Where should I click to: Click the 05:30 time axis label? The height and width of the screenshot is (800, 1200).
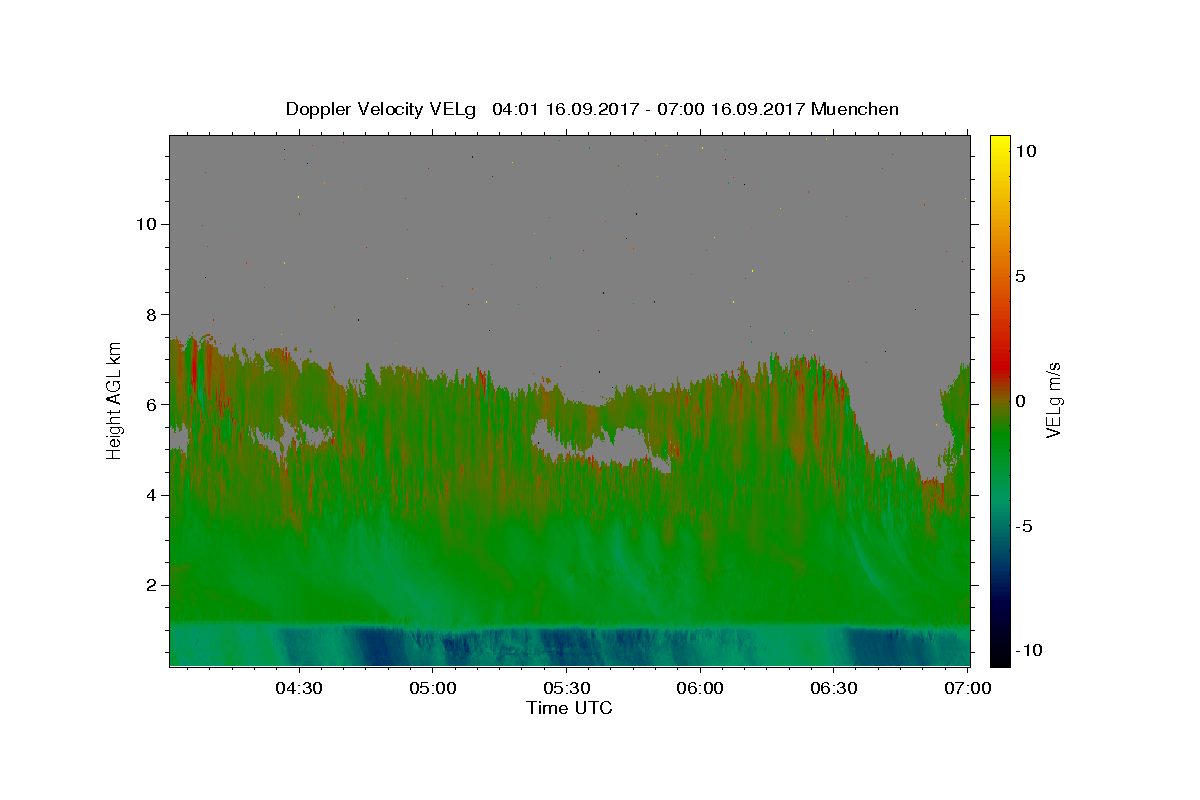(x=566, y=688)
